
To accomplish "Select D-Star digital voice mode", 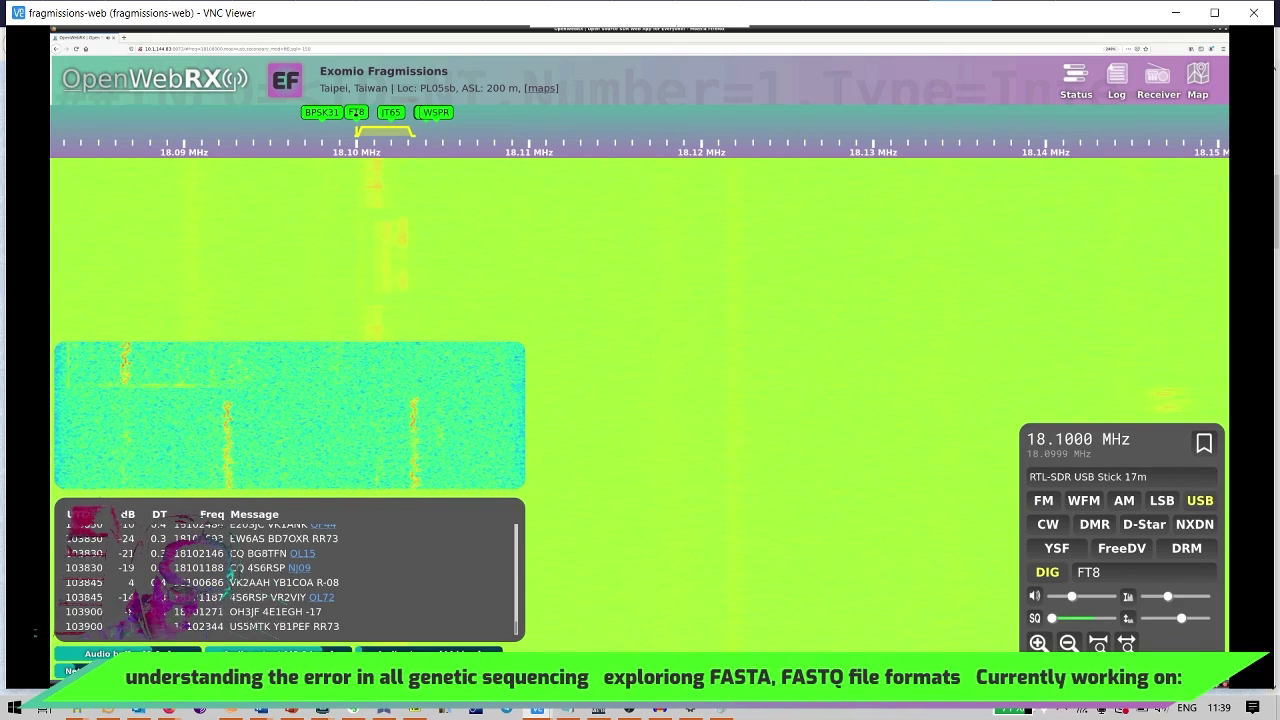I will pos(1144,524).
